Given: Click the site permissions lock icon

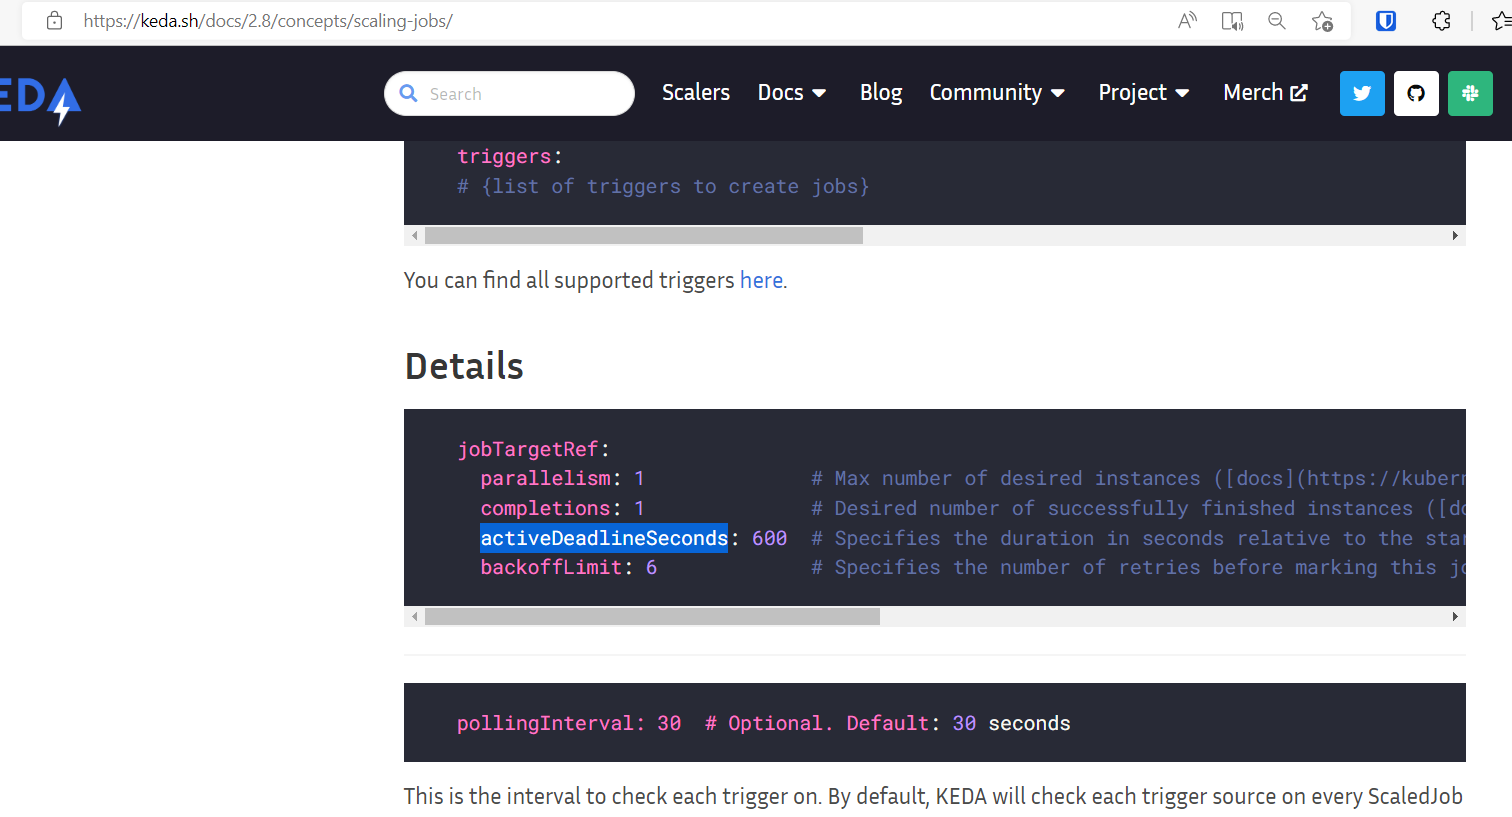Looking at the screenshot, I should click(54, 20).
